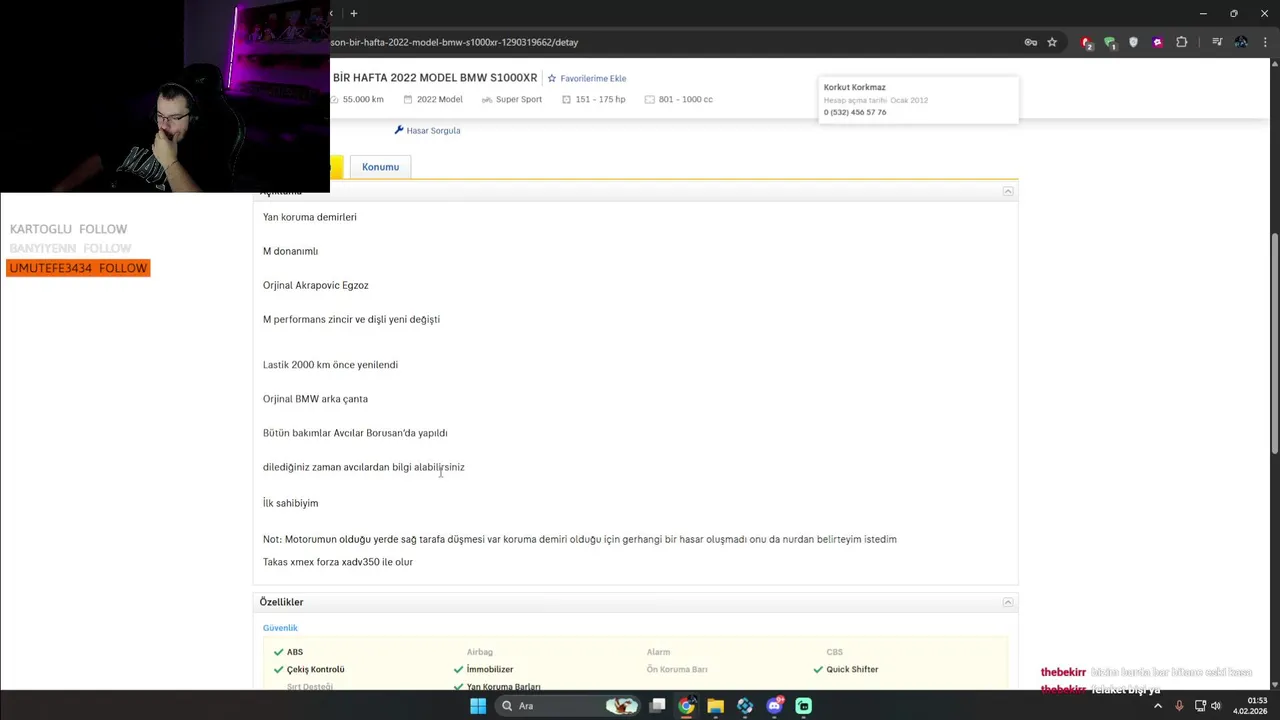1280x720 pixels.
Task: Switch to the Konumu tab
Action: click(380, 167)
